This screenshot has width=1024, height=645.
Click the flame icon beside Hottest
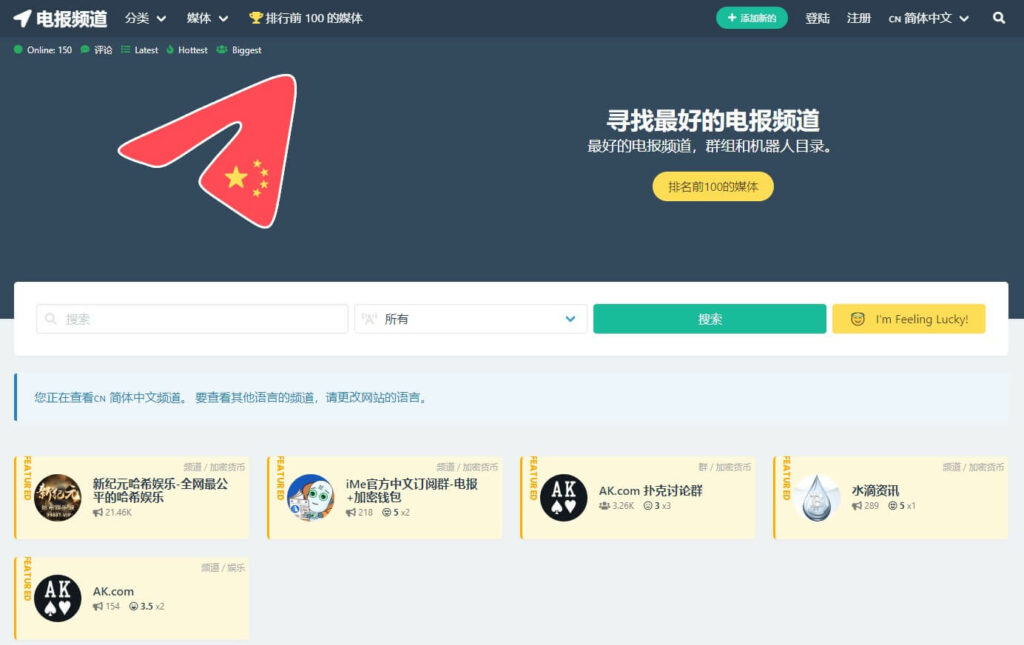point(170,50)
